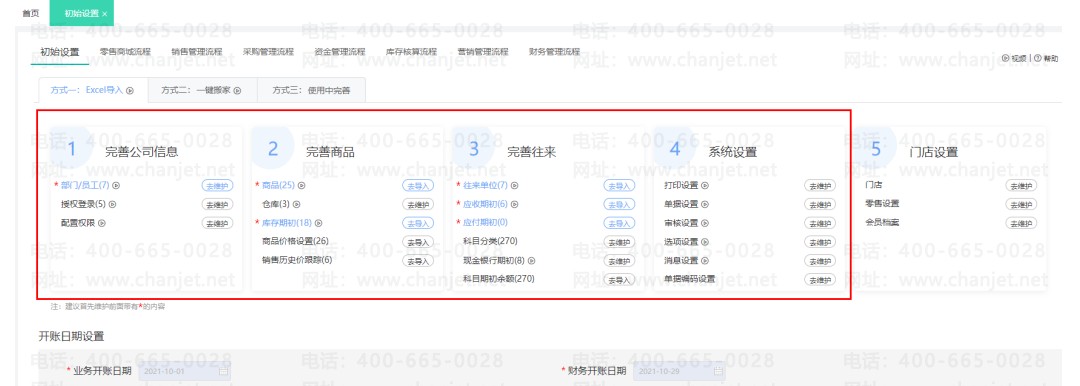Open calendar picker for 业务开账日期
This screenshot has height=386, width=1080.
223,371
